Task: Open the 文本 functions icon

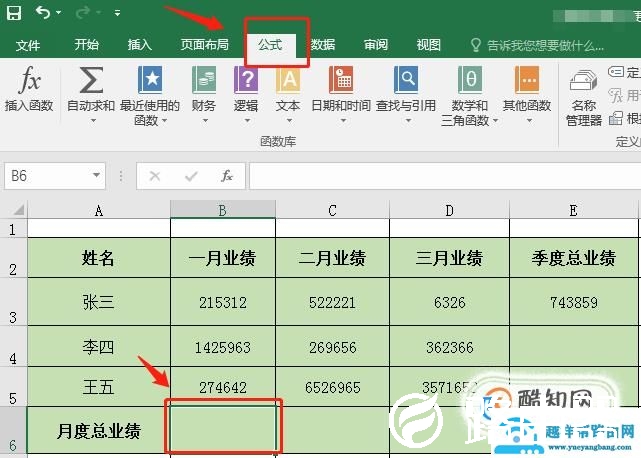Action: 288,80
